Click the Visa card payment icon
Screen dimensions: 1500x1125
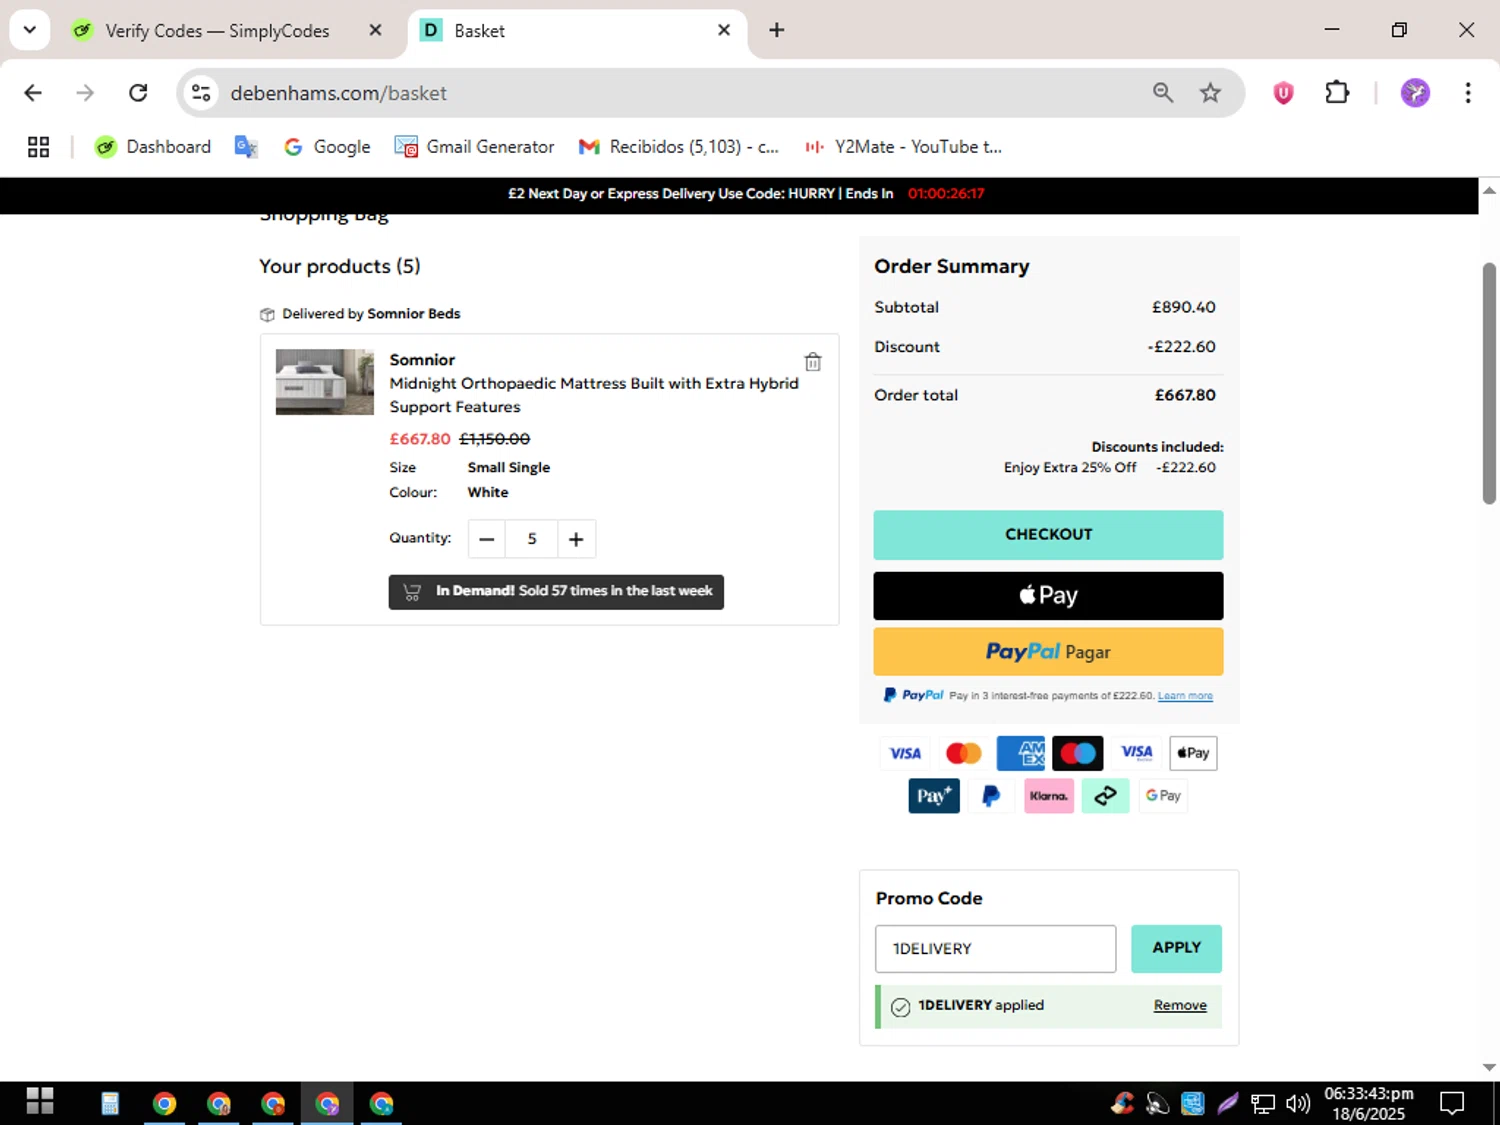(x=905, y=754)
